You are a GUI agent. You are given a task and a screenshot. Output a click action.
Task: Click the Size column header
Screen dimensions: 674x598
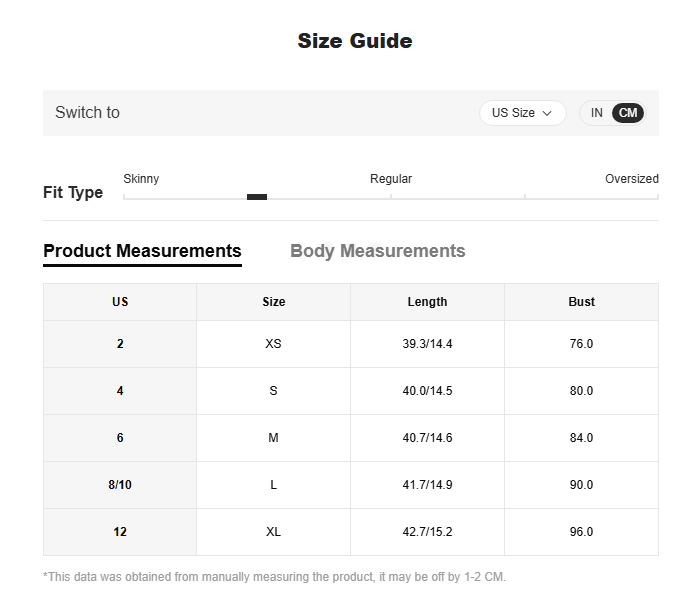coord(273,302)
